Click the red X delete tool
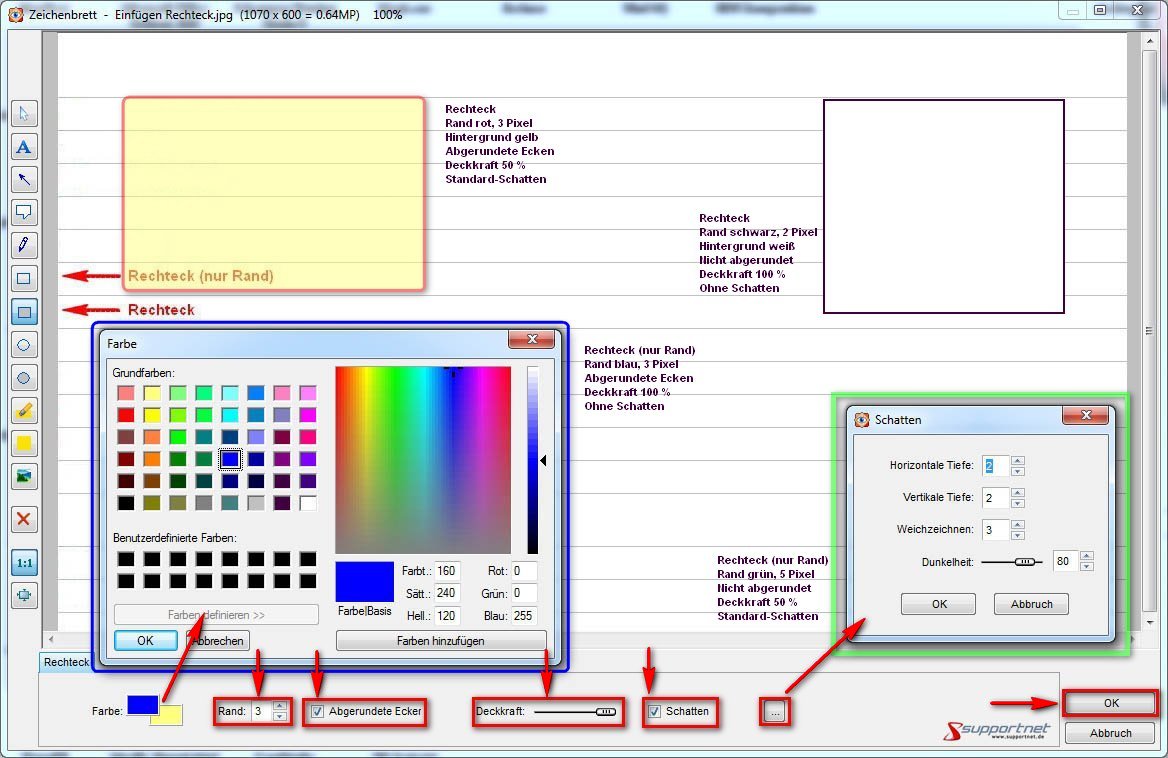 tap(25, 519)
